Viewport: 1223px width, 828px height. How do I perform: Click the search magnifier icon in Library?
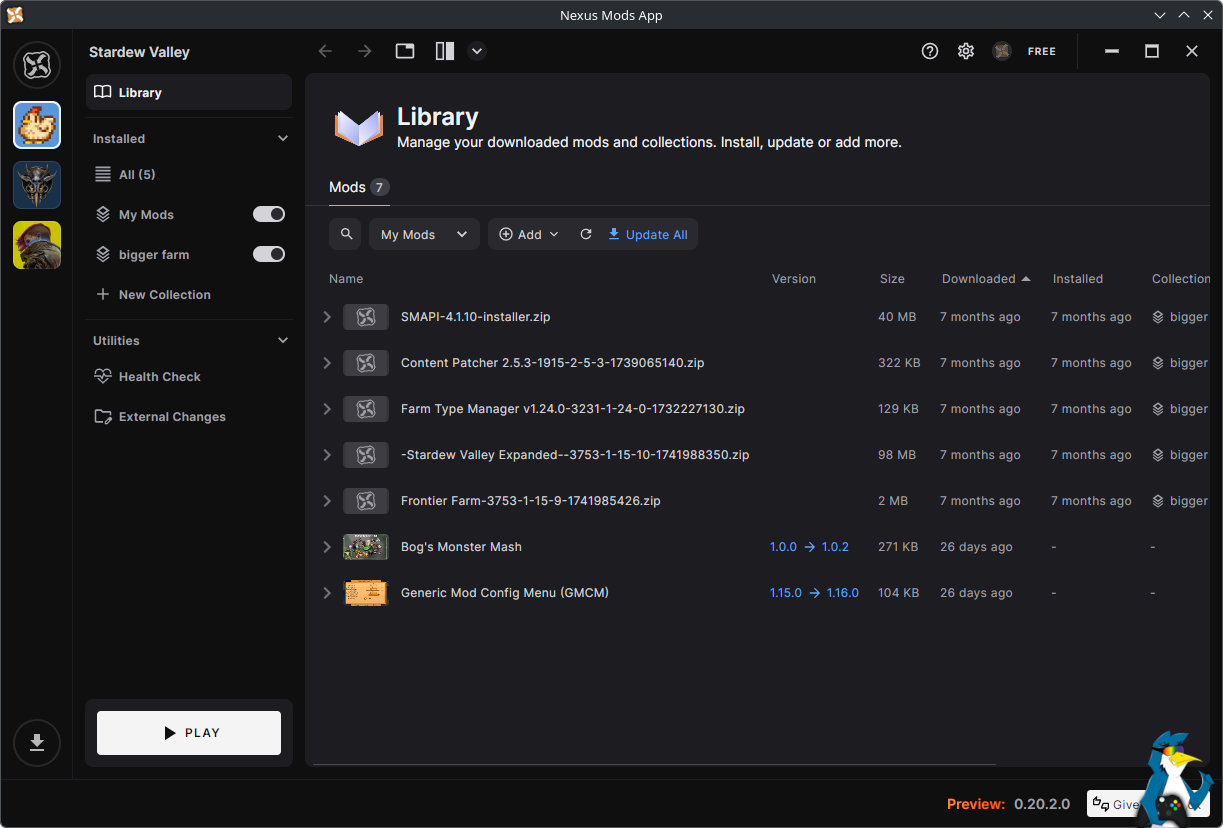pyautogui.click(x=346, y=234)
